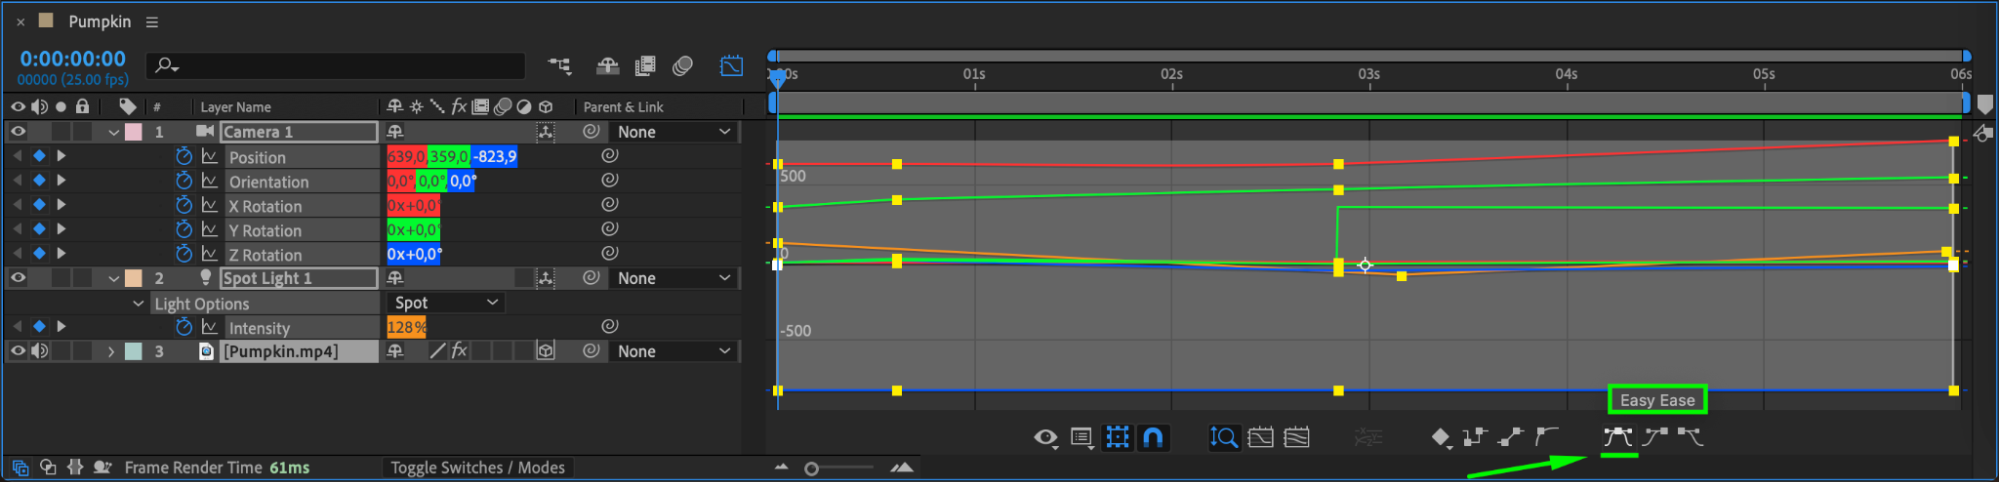Click the Position stopwatch icon

184,156
